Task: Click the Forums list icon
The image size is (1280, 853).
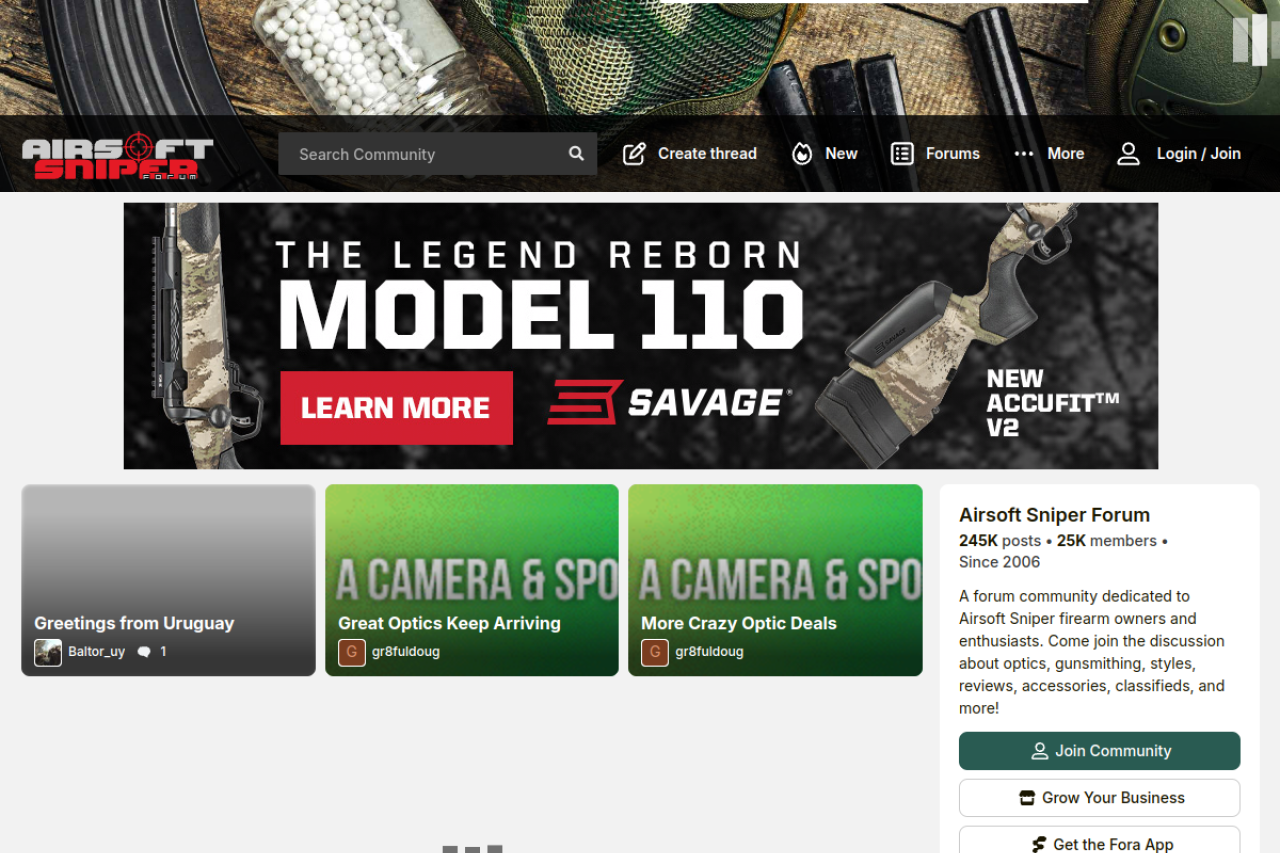Action: [x=902, y=154]
